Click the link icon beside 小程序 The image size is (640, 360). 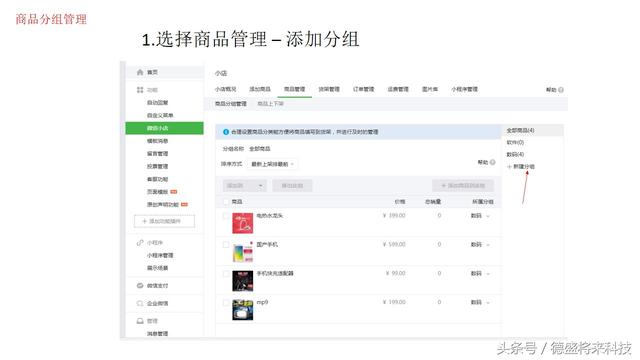click(140, 242)
